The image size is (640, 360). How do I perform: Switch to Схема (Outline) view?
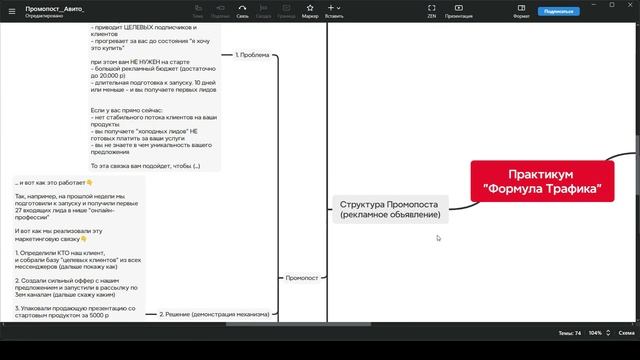click(626, 333)
